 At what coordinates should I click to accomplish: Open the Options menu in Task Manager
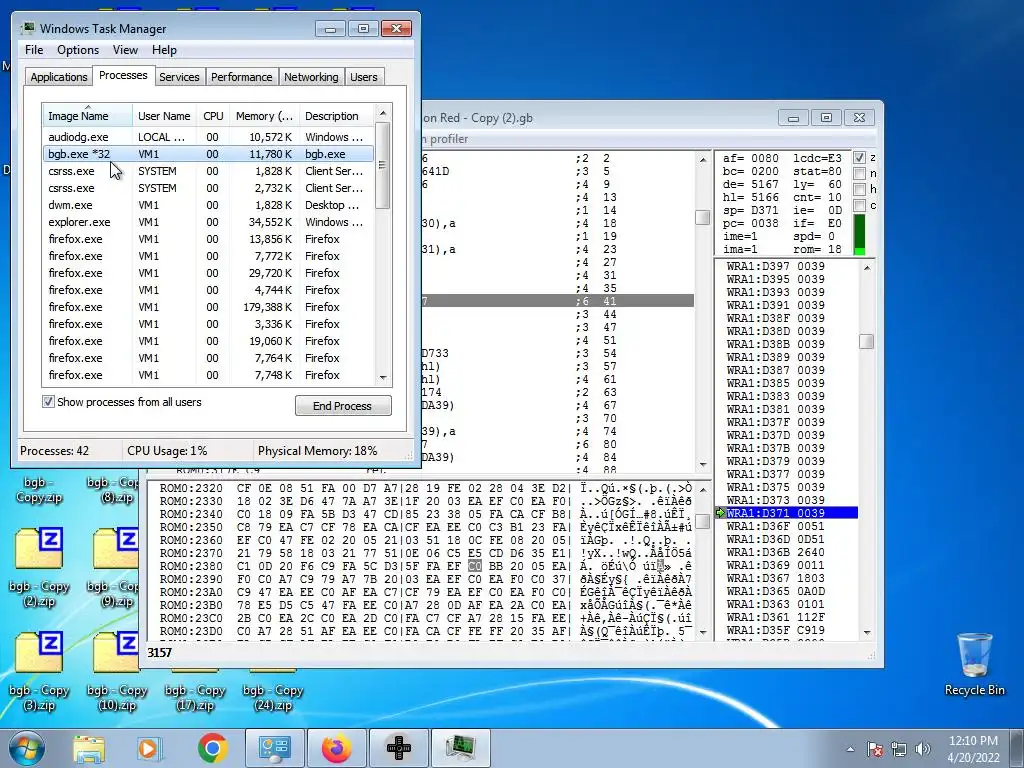(78, 50)
